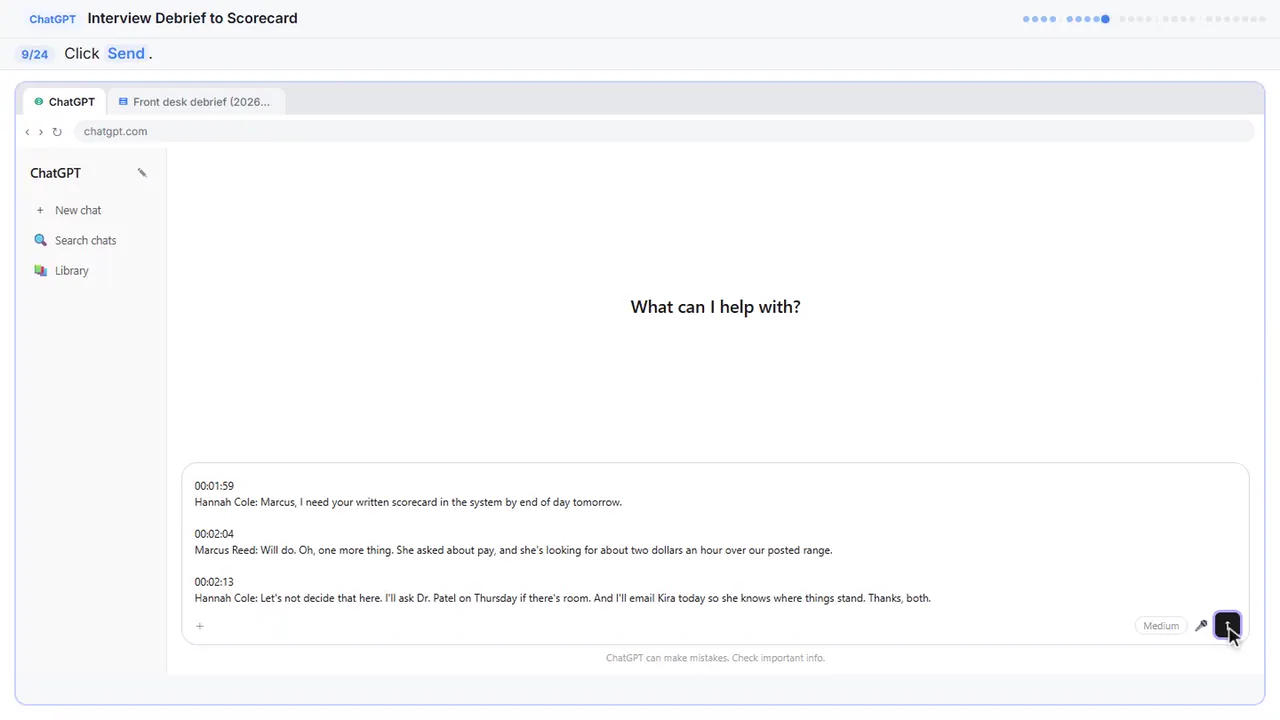Switch to Front desk debrief tab
1280x720 pixels.
point(194,102)
